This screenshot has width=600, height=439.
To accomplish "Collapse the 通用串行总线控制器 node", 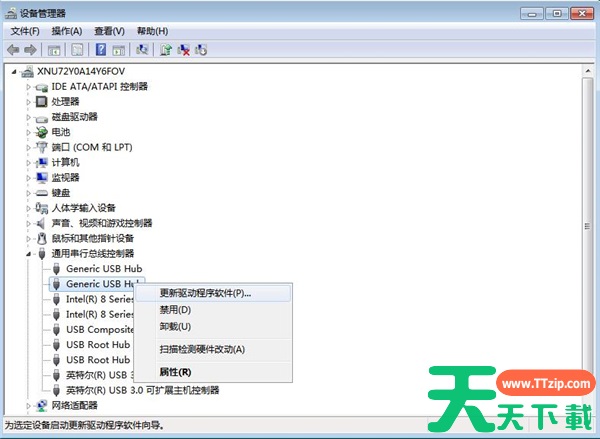I will (29, 254).
